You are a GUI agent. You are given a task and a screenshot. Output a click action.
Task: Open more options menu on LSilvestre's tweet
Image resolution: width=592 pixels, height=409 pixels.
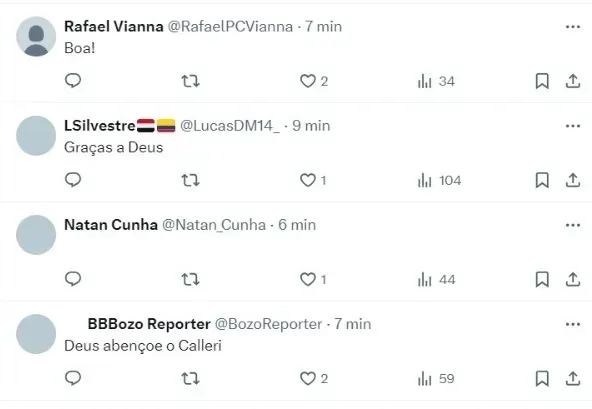[x=573, y=126]
